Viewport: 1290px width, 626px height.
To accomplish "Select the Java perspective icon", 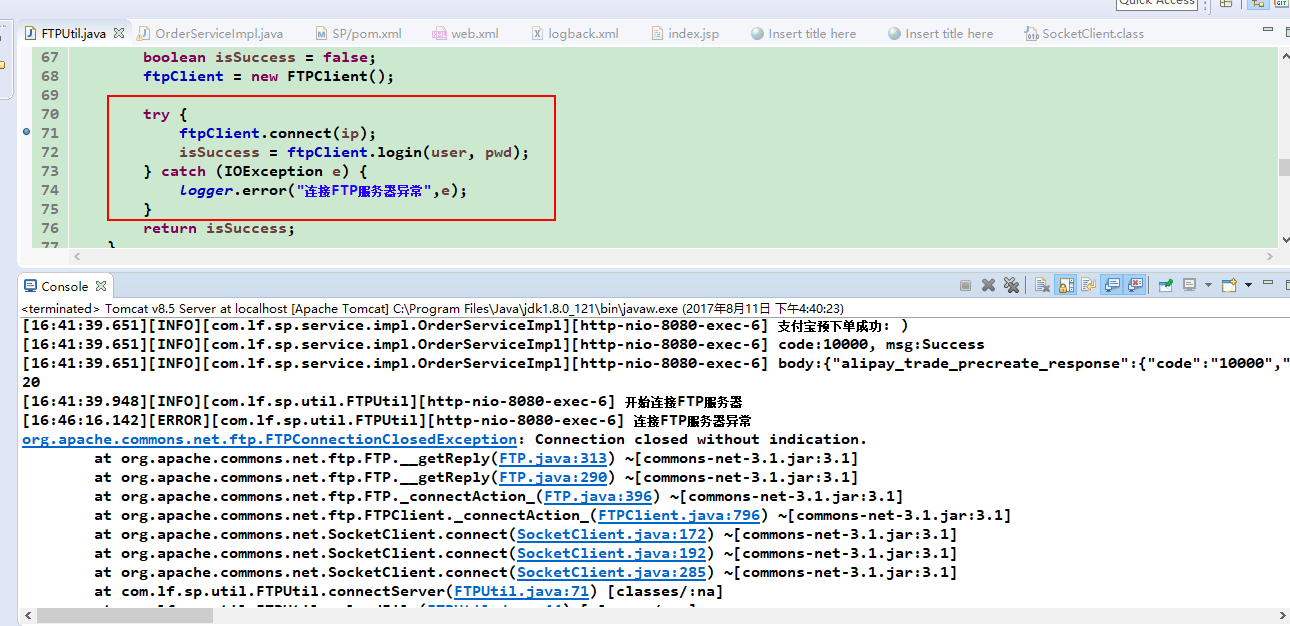I will (1256, 4).
